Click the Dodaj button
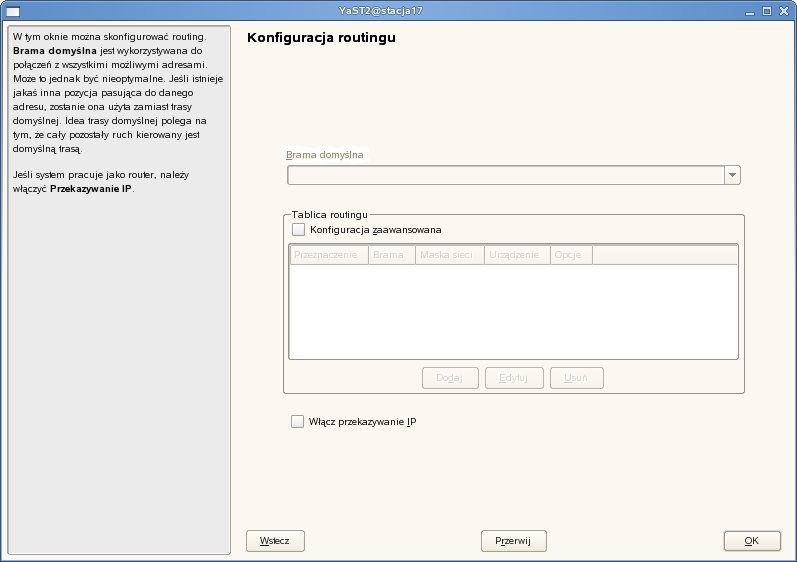This screenshot has height=562, width=797. 450,378
